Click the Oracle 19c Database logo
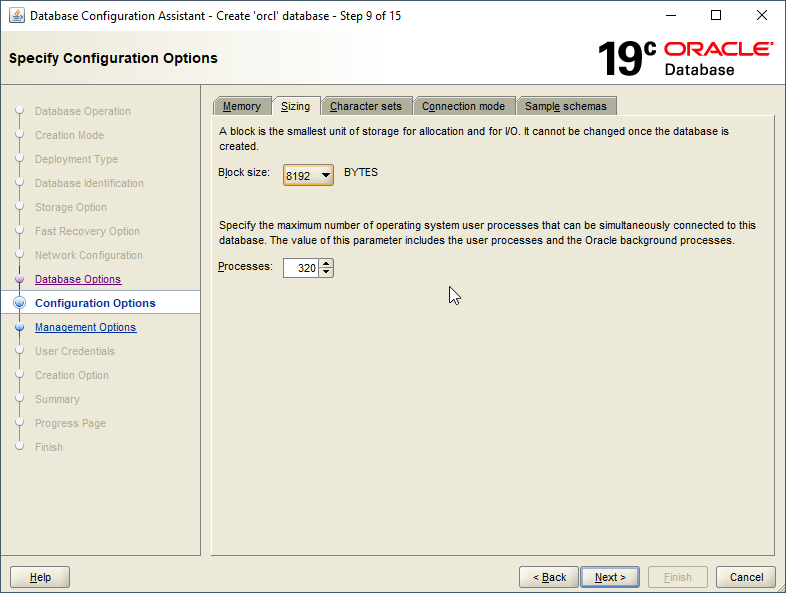The image size is (786, 593). pyautogui.click(x=685, y=59)
